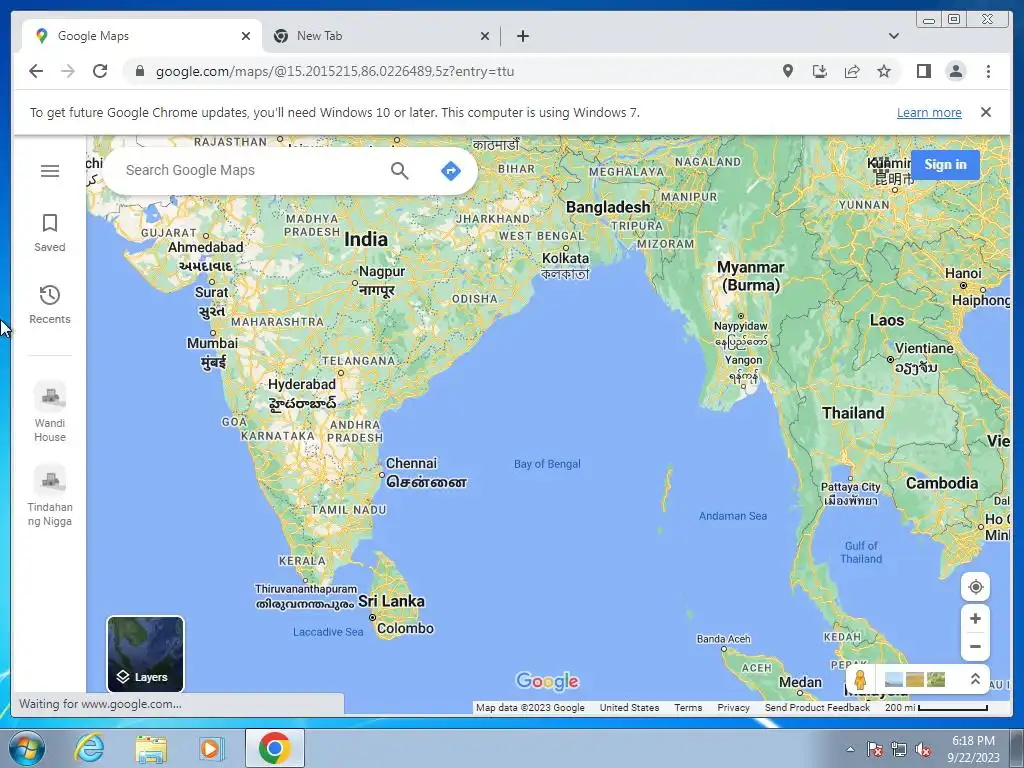This screenshot has width=1024, height=768.
Task: Click Learn more about Chrome updates
Action: (929, 112)
